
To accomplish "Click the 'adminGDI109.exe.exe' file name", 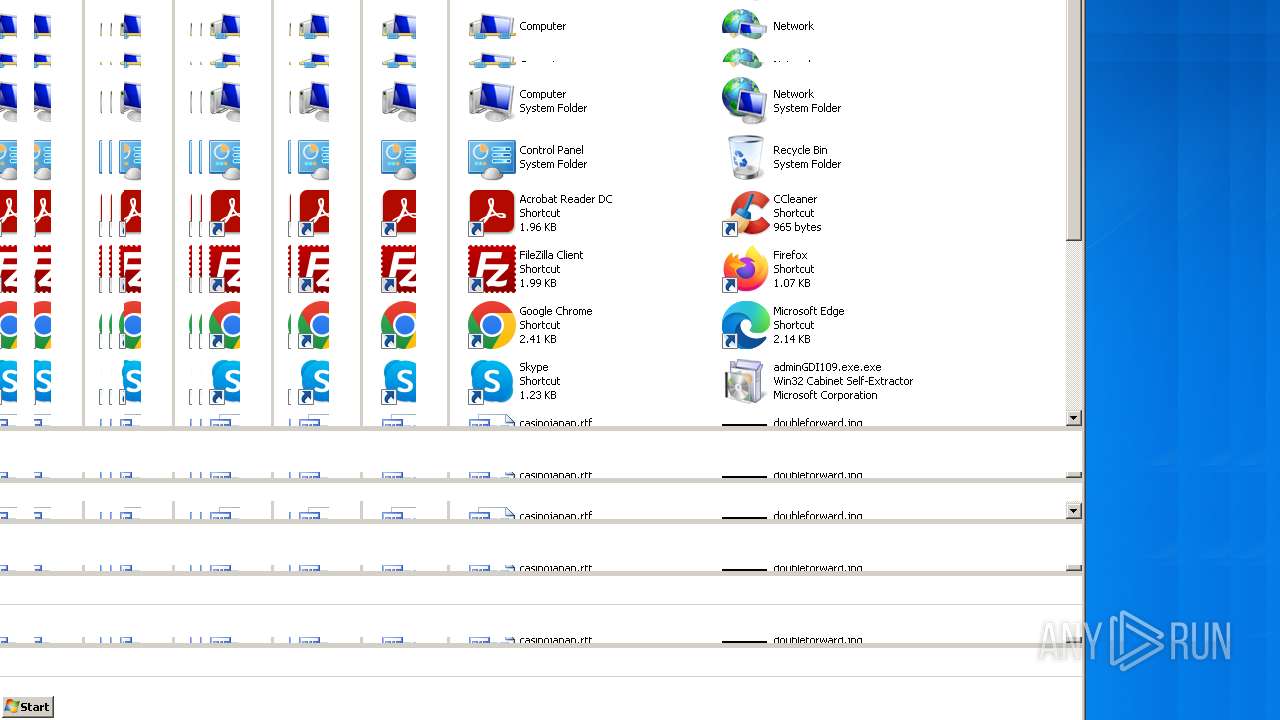I will (827, 367).
